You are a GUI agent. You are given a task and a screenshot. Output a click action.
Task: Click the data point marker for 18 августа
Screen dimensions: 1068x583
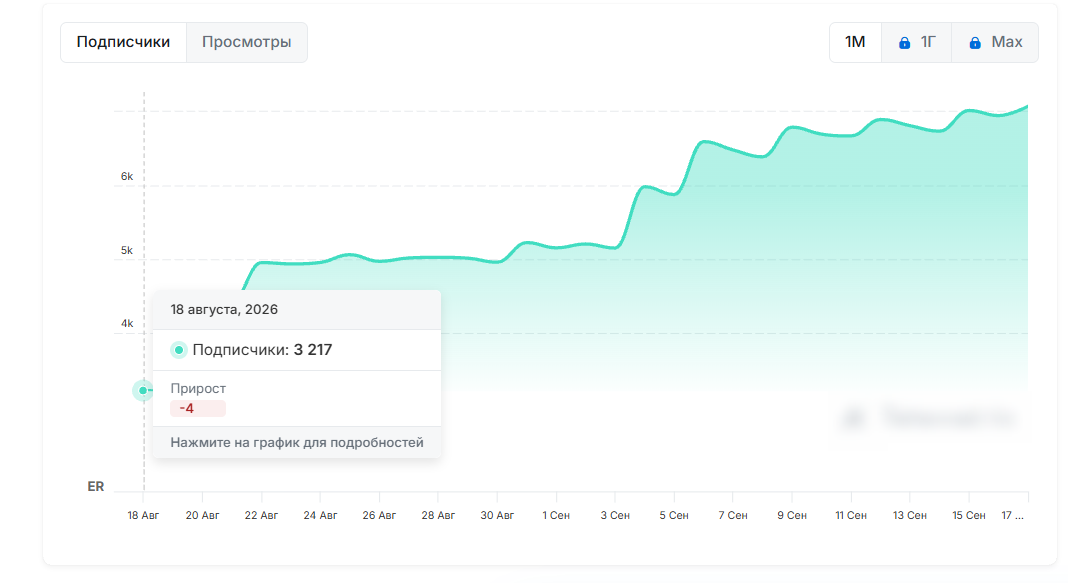[x=143, y=390]
